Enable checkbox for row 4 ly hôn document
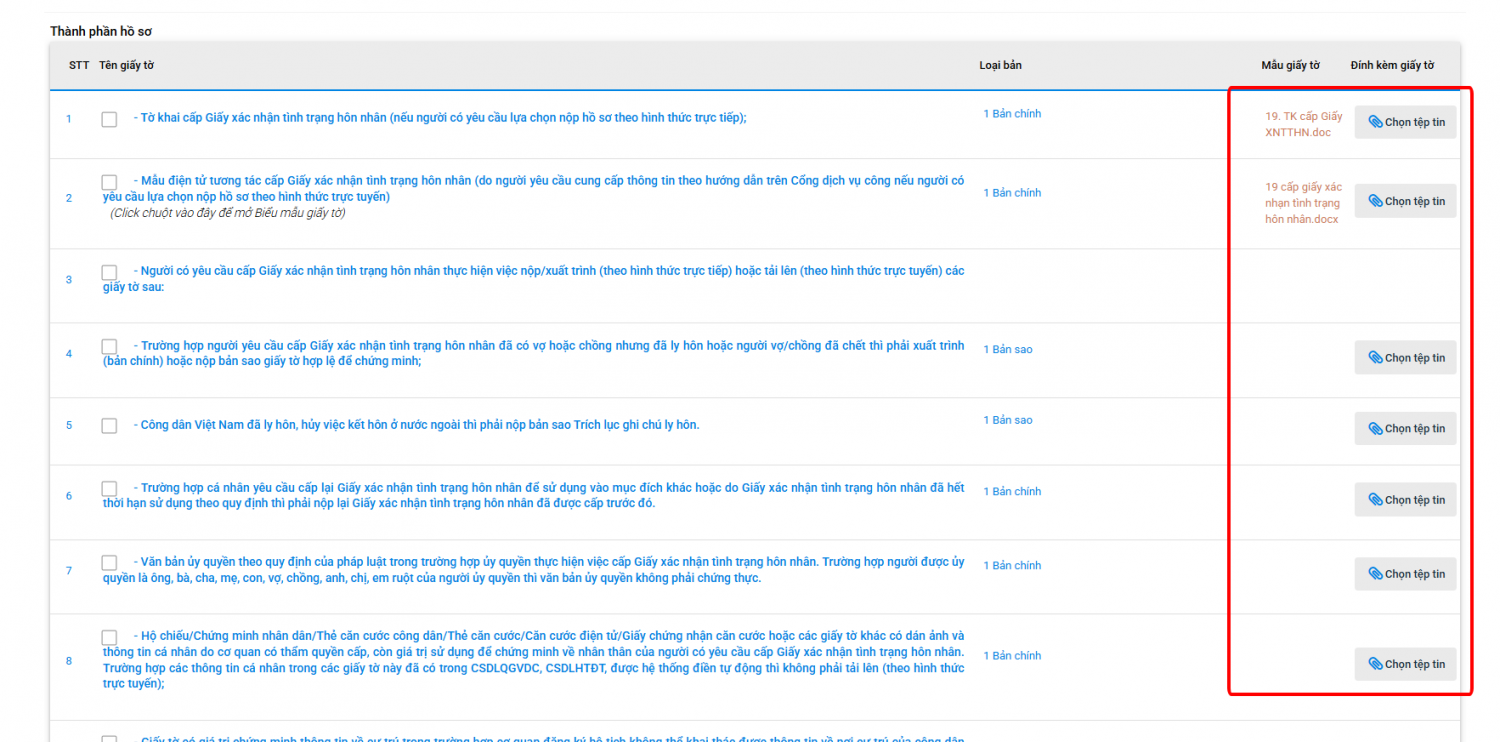Image resolution: width=1500 pixels, height=742 pixels. pos(109,347)
